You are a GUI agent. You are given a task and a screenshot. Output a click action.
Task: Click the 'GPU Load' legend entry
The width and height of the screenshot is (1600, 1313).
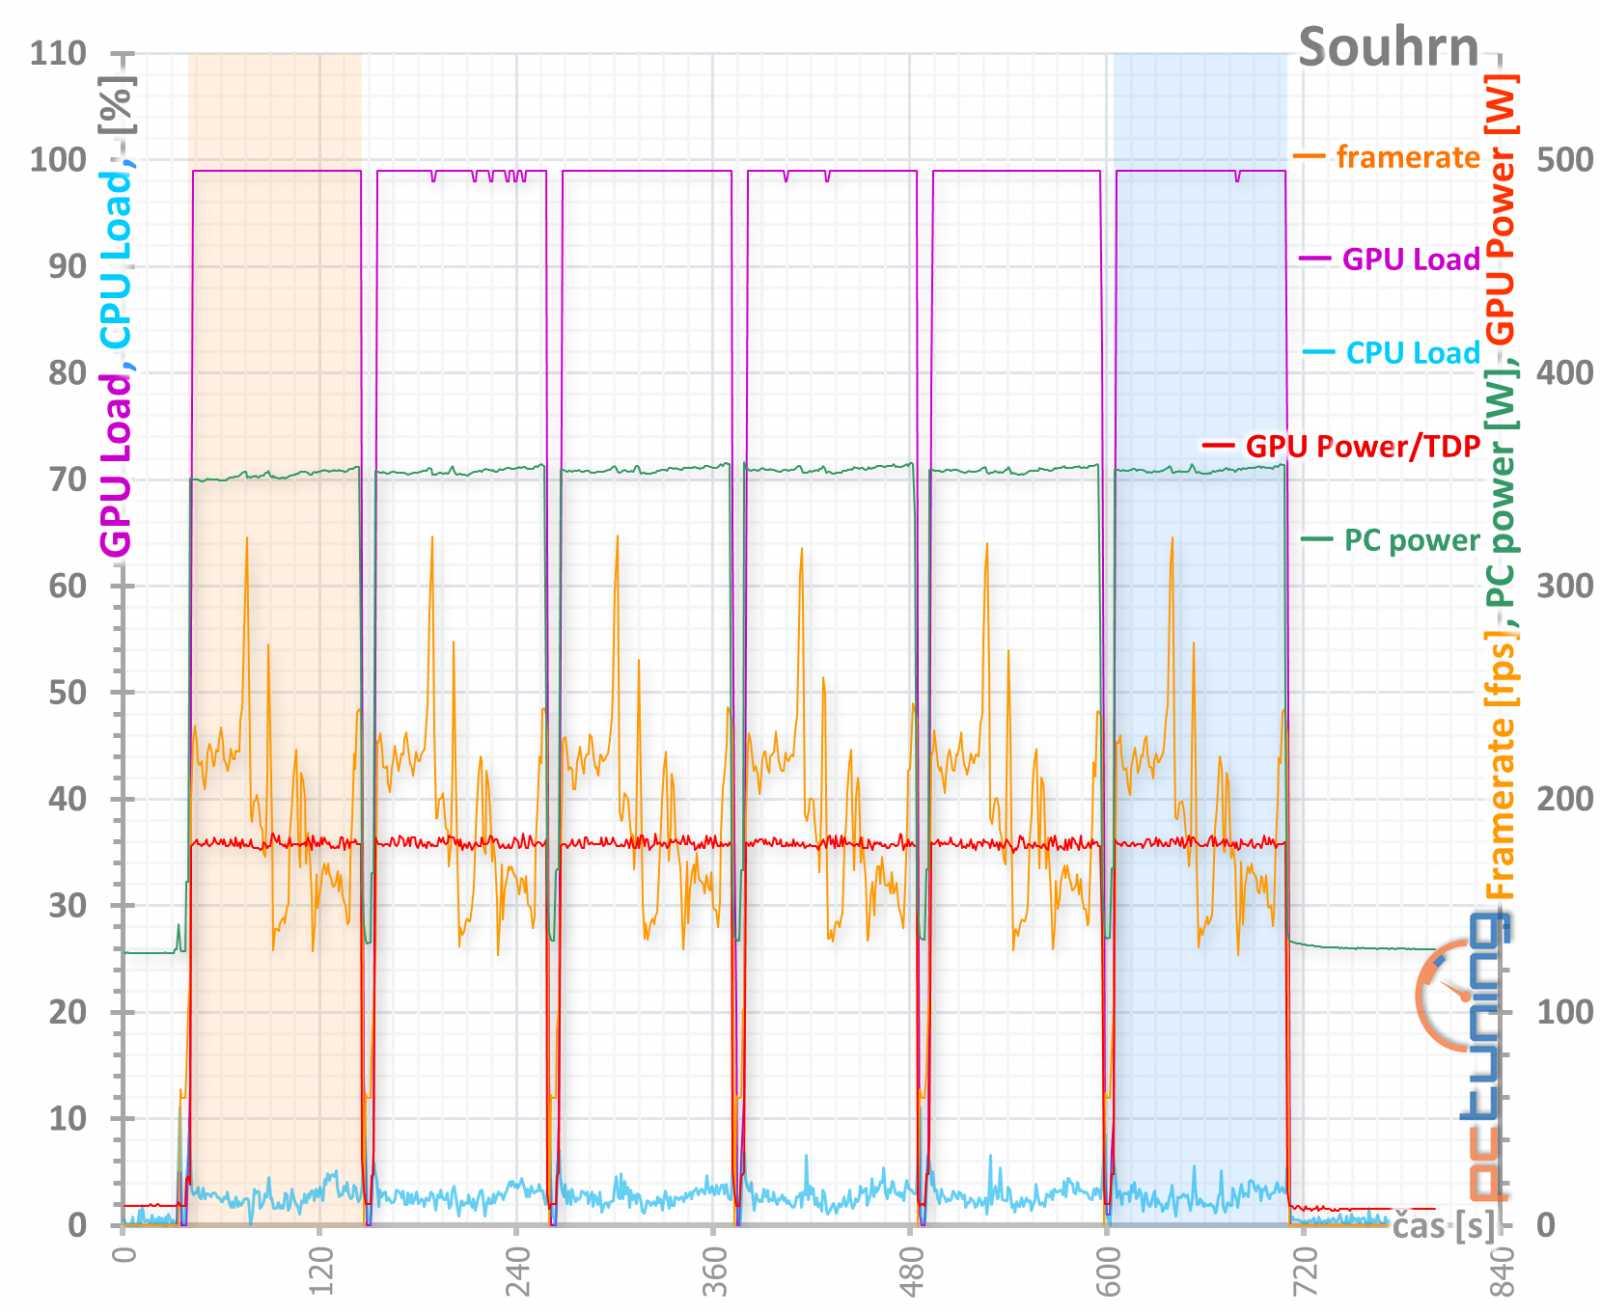point(1390,259)
